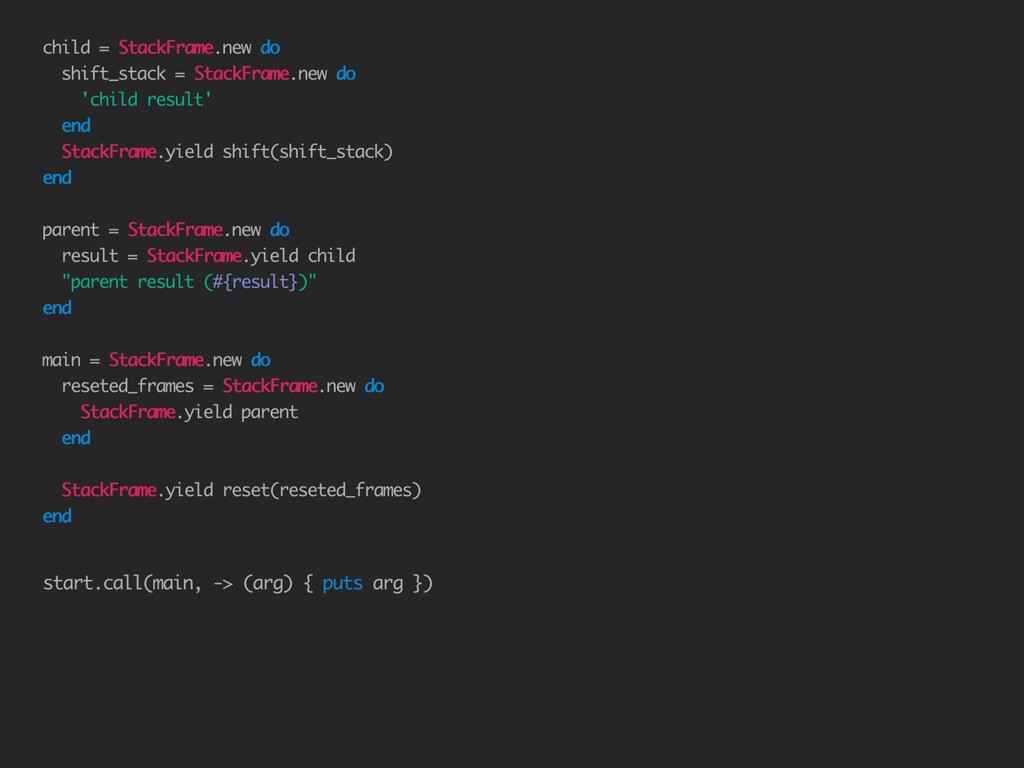This screenshot has width=1024, height=768.
Task: Click the end keyword closing the parent block
Action: [57, 308]
